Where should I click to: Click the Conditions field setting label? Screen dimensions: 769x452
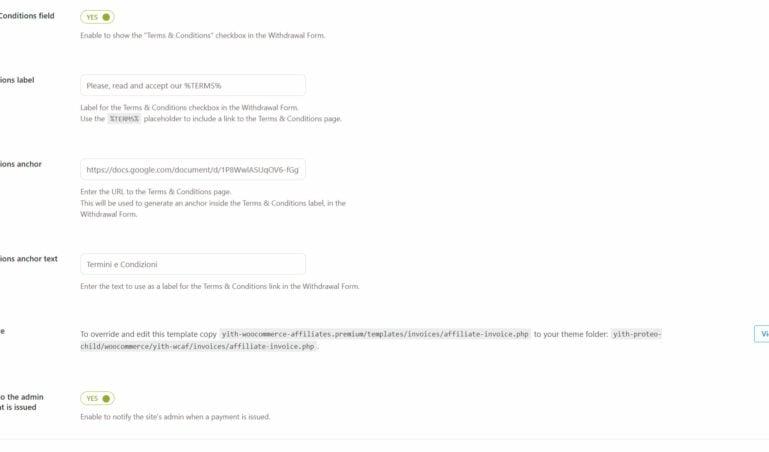[x=27, y=16]
